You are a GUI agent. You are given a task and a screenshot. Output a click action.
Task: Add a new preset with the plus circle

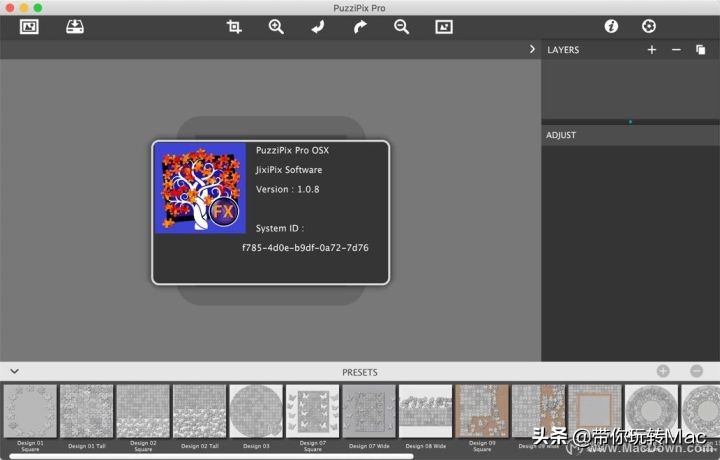point(663,371)
